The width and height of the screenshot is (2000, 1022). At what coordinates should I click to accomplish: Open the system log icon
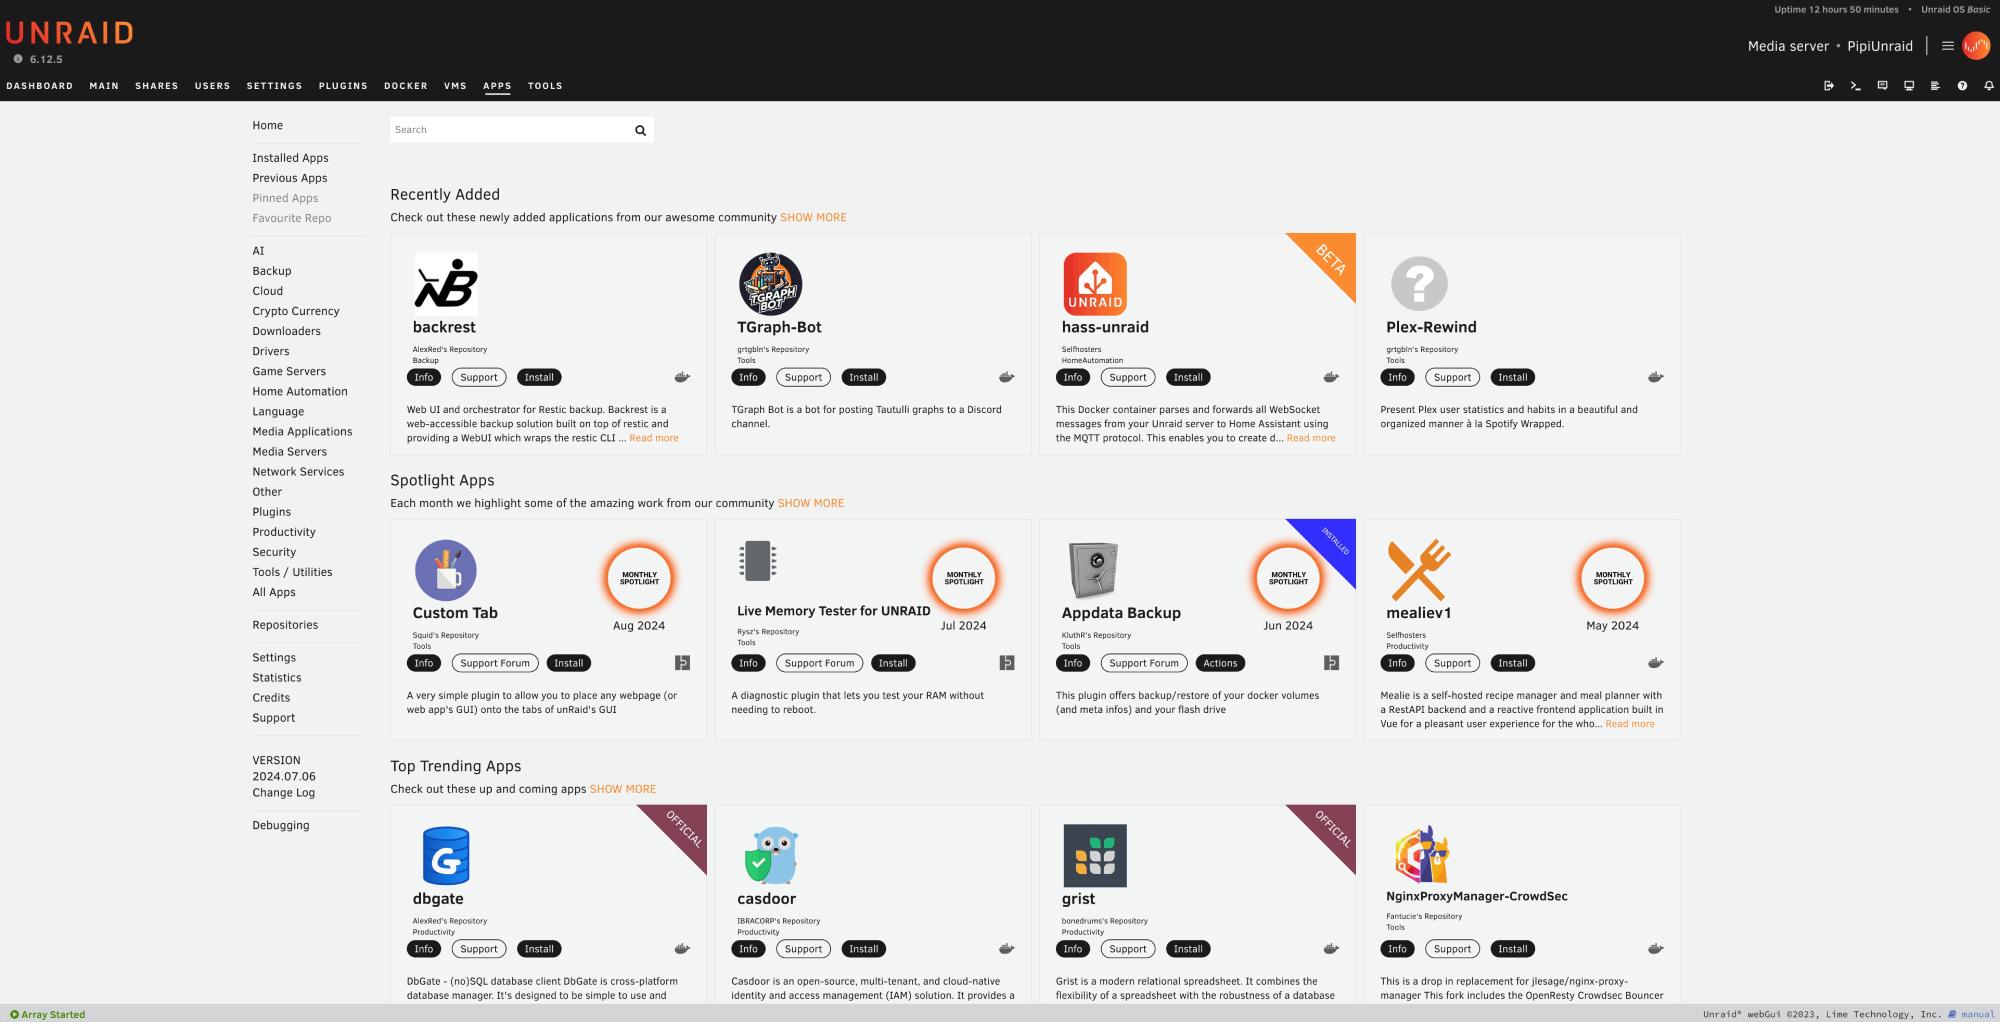1935,86
